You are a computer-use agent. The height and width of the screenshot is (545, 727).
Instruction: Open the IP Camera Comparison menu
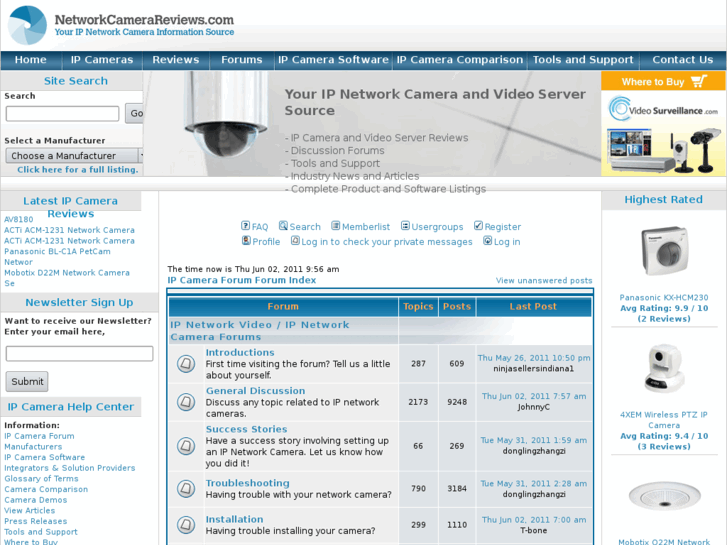459,60
